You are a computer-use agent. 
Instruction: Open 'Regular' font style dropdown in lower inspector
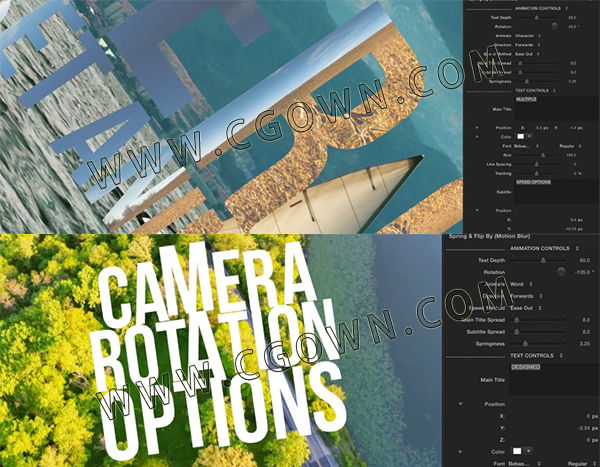[x=582, y=463]
